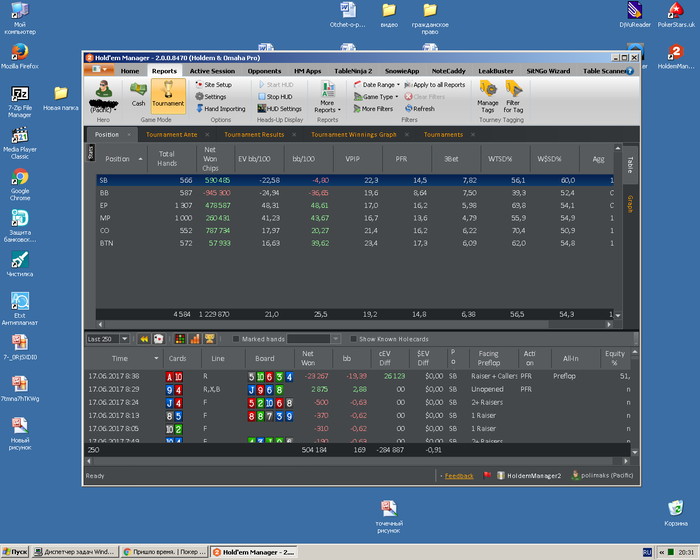The image size is (700, 560).
Task: Open the HM Apps tab
Action: click(307, 71)
